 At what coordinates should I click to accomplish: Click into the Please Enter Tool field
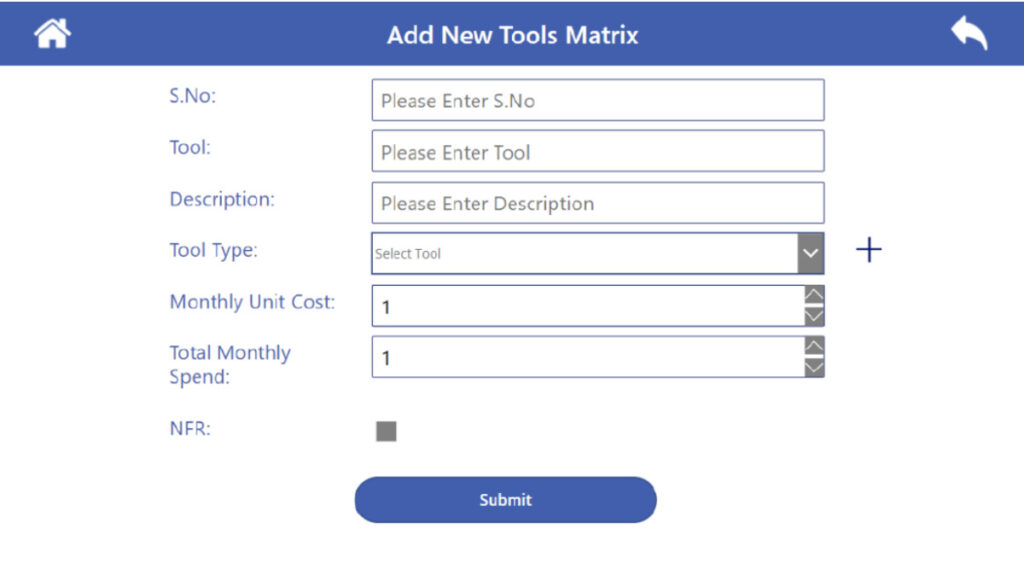tap(597, 152)
